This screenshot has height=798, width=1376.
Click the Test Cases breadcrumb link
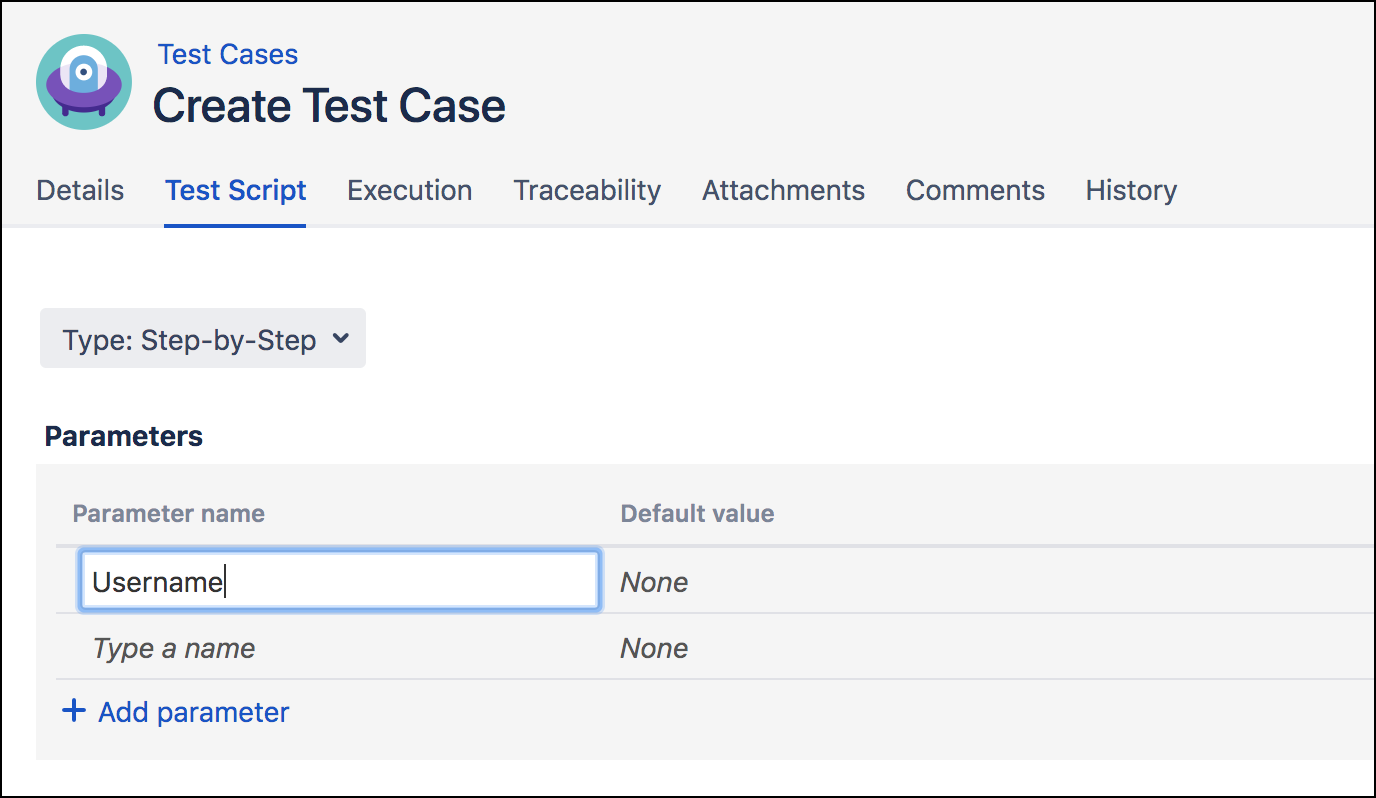coord(227,54)
